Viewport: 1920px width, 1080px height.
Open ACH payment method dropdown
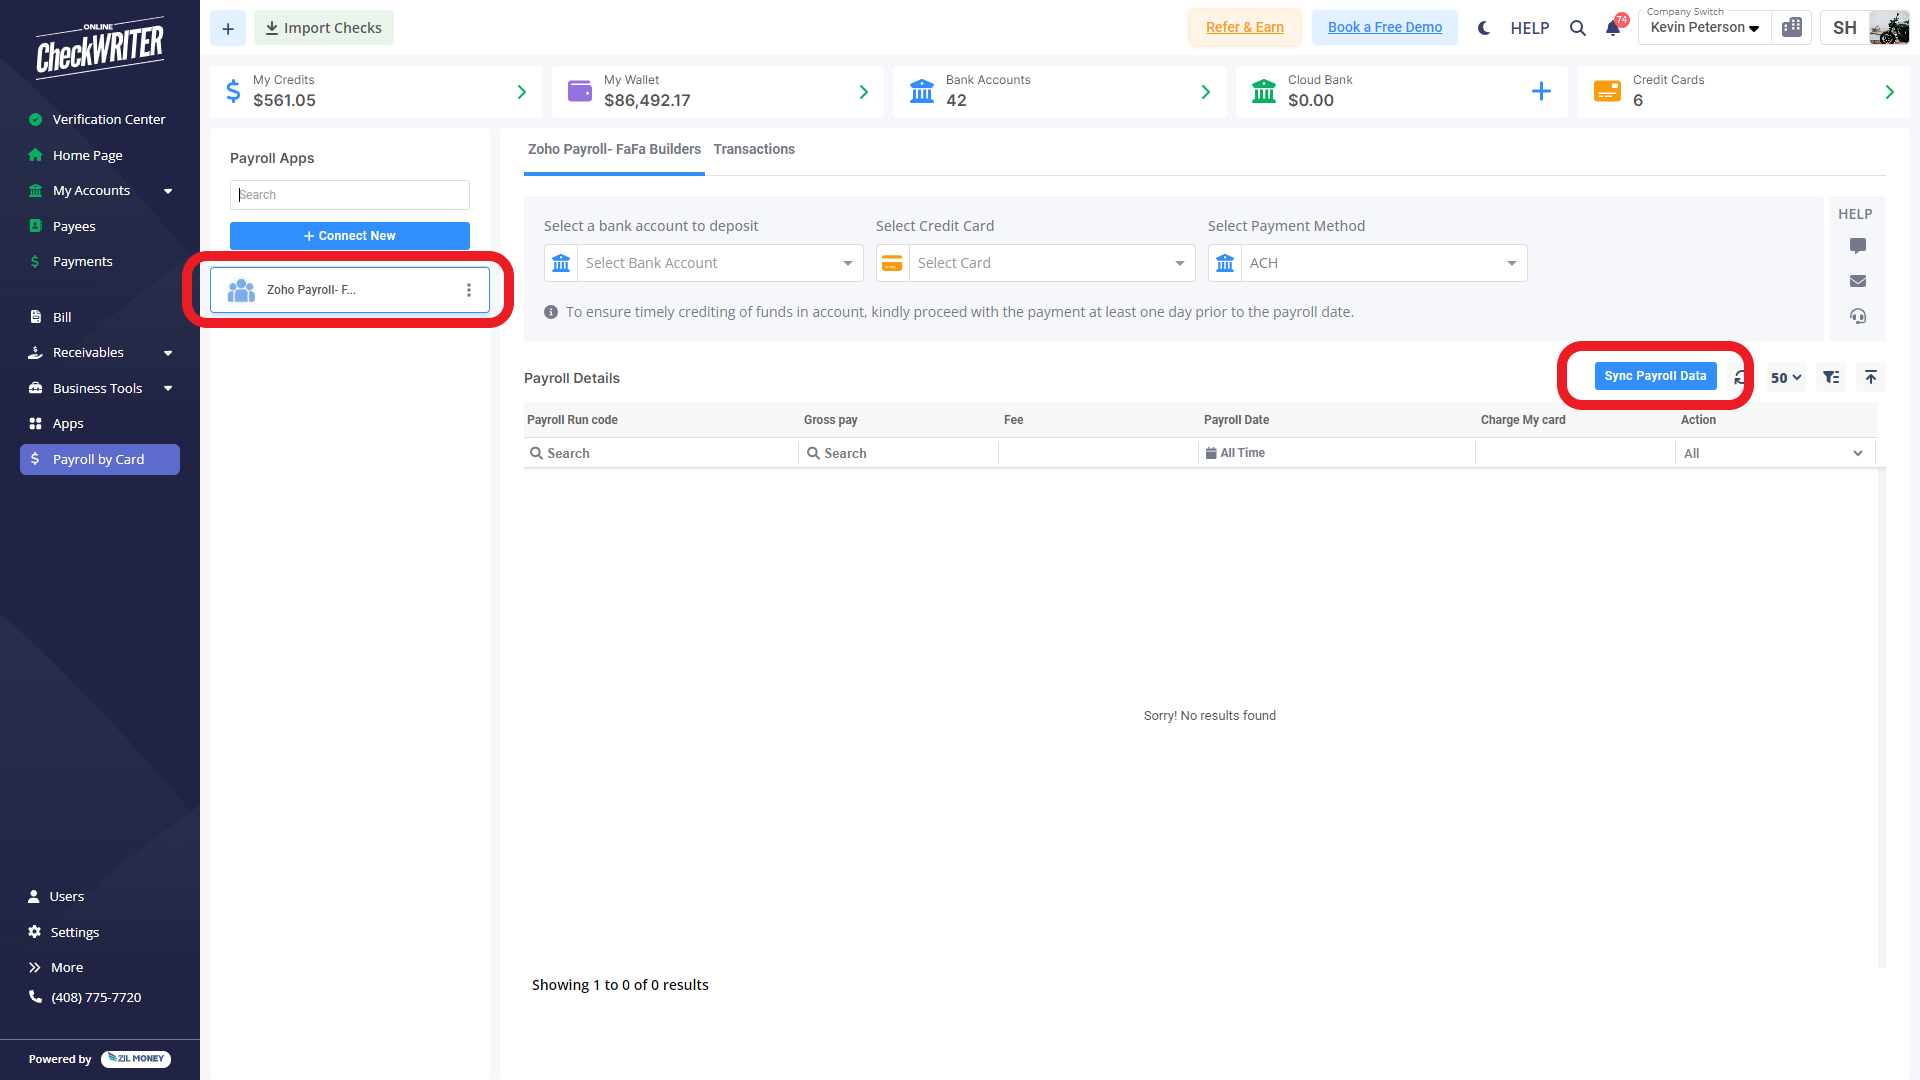point(1382,263)
